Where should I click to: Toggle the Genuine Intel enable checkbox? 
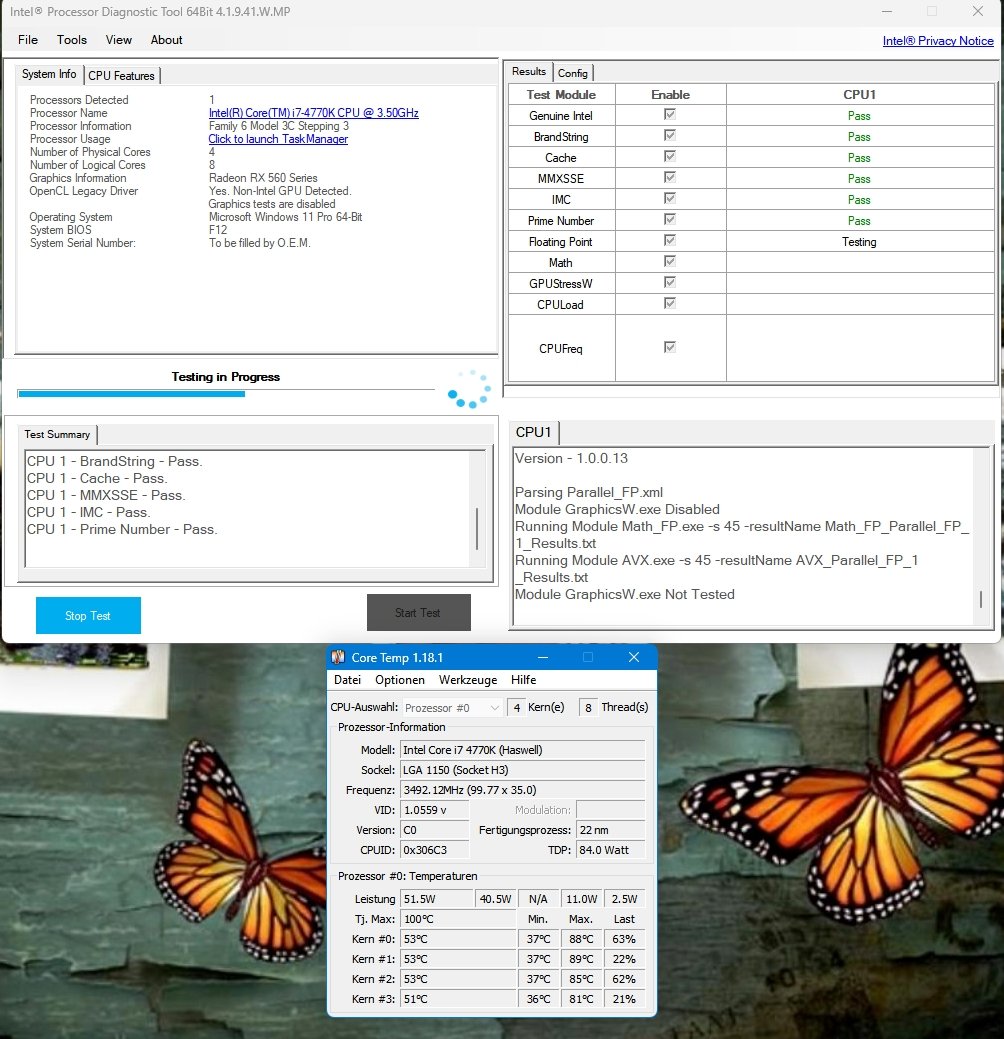tap(670, 115)
